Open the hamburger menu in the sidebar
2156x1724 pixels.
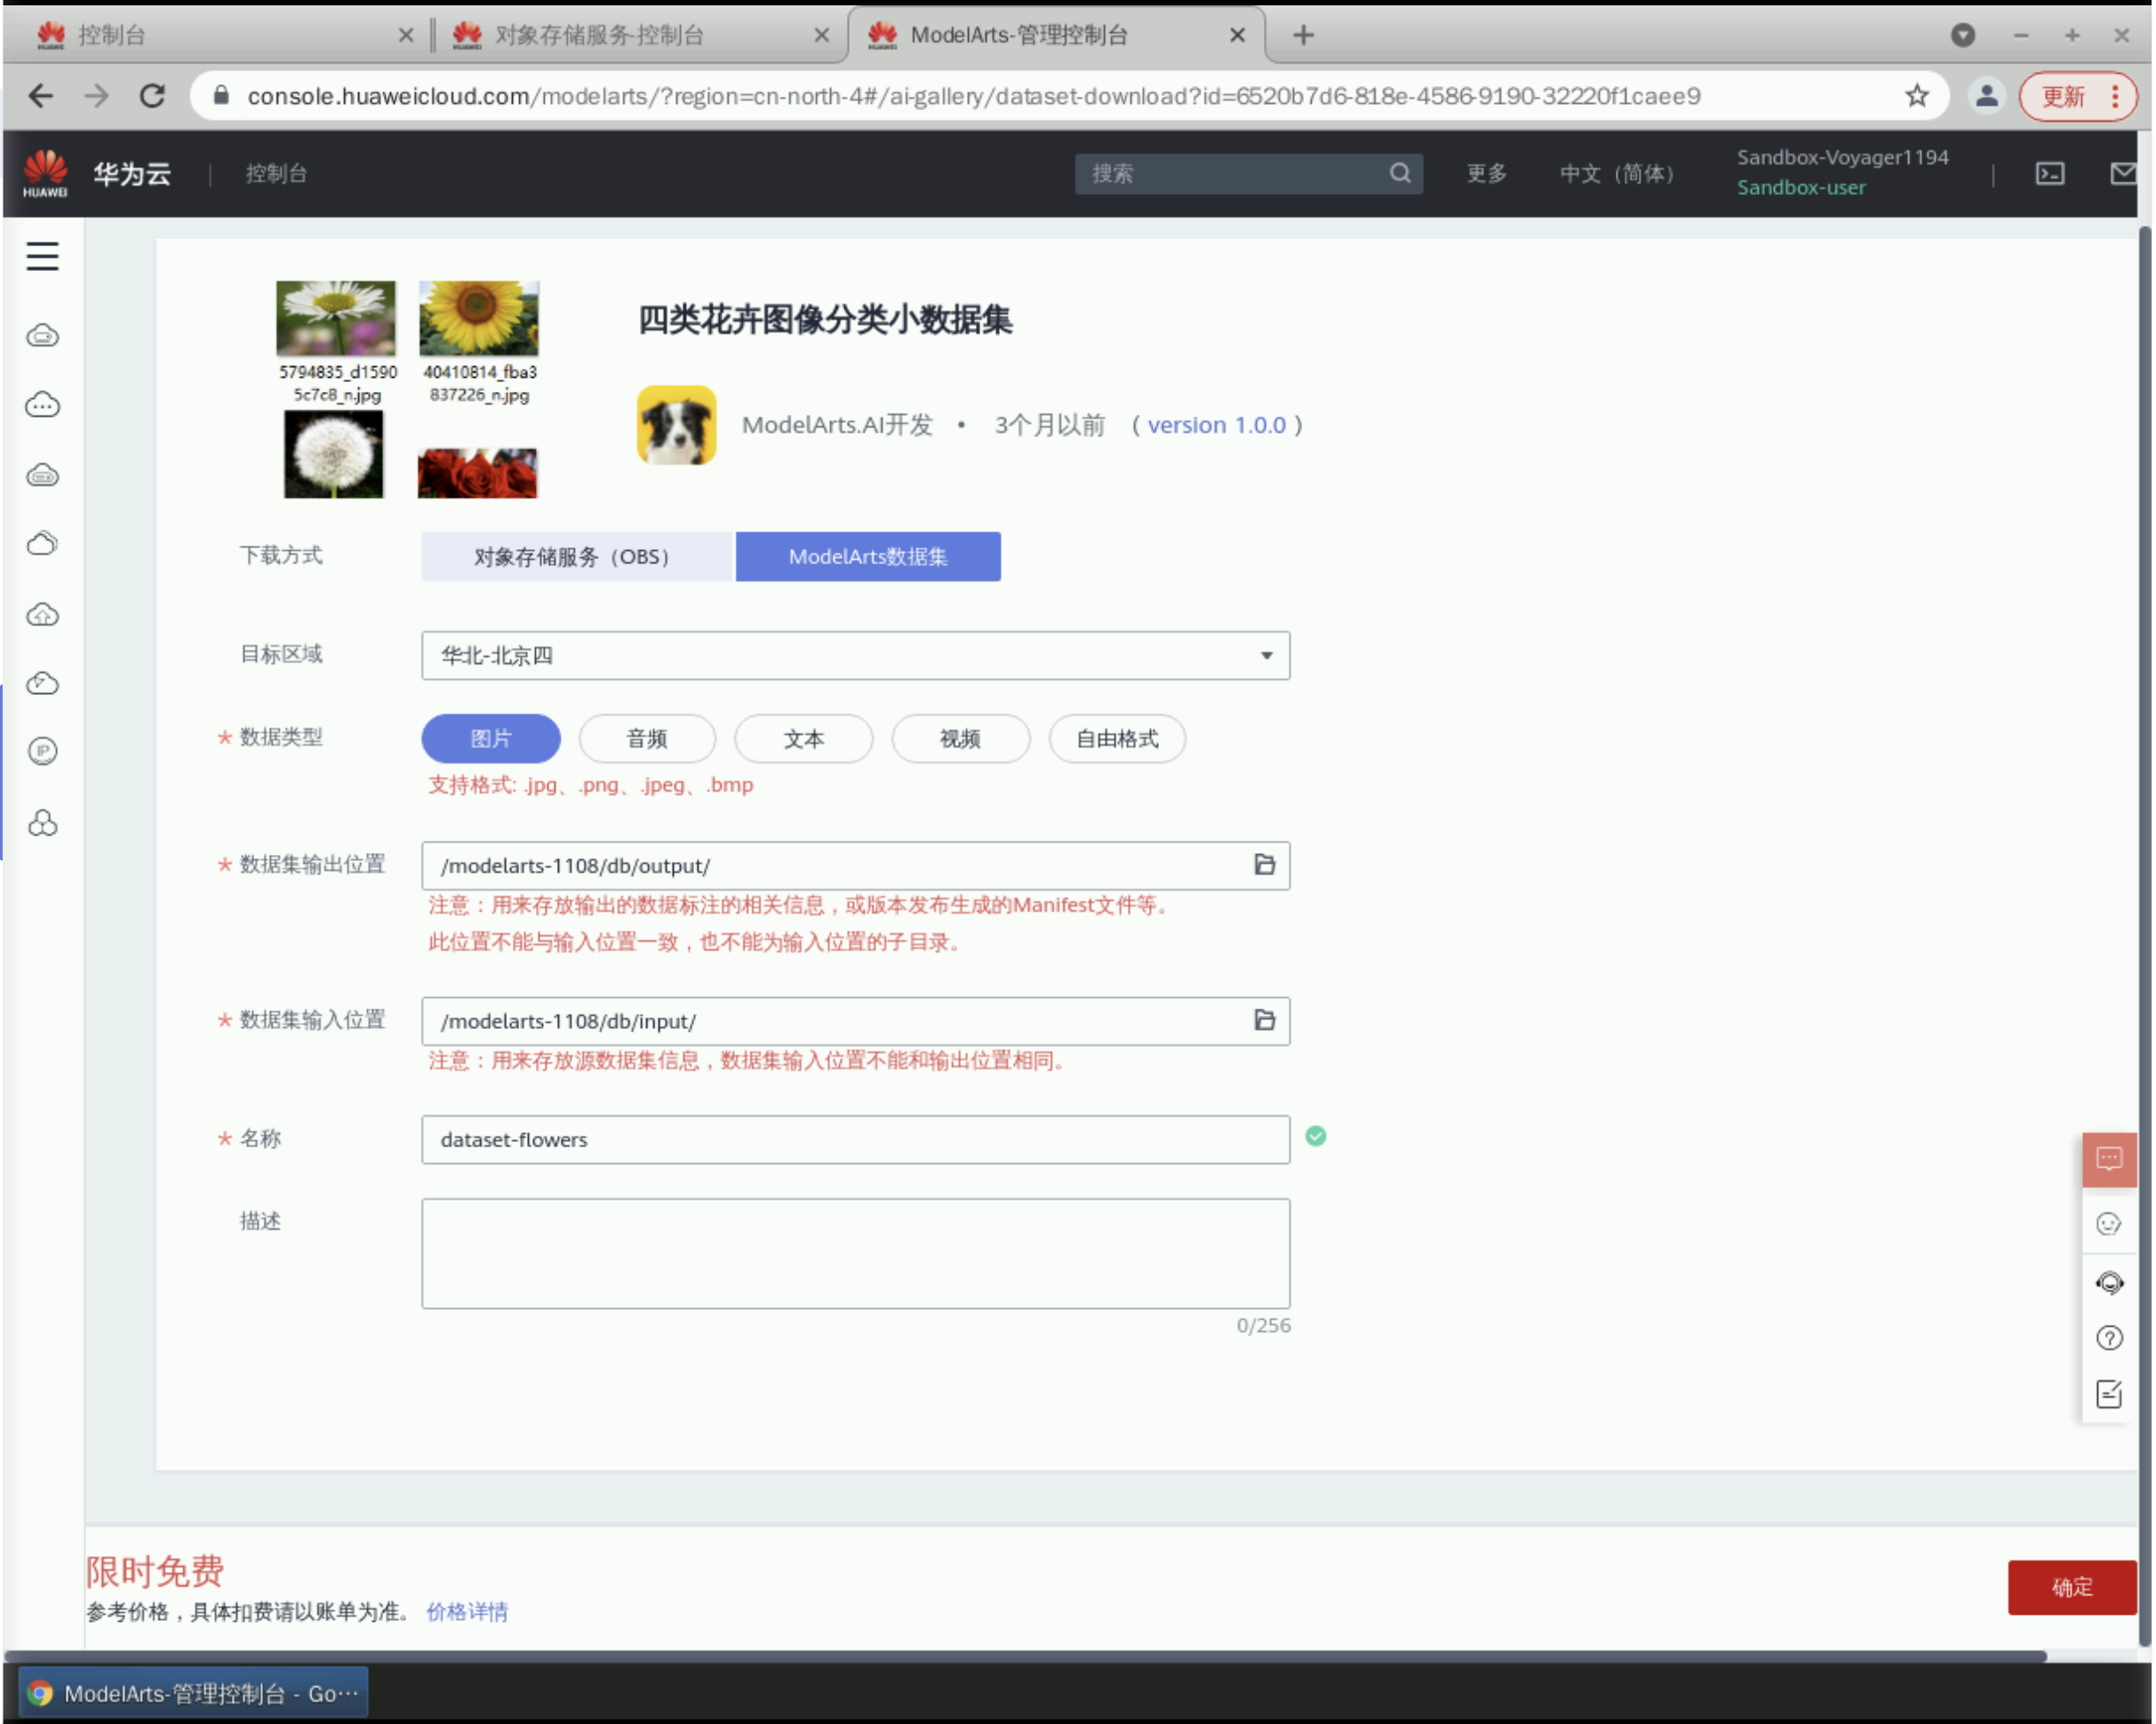pyautogui.click(x=42, y=256)
